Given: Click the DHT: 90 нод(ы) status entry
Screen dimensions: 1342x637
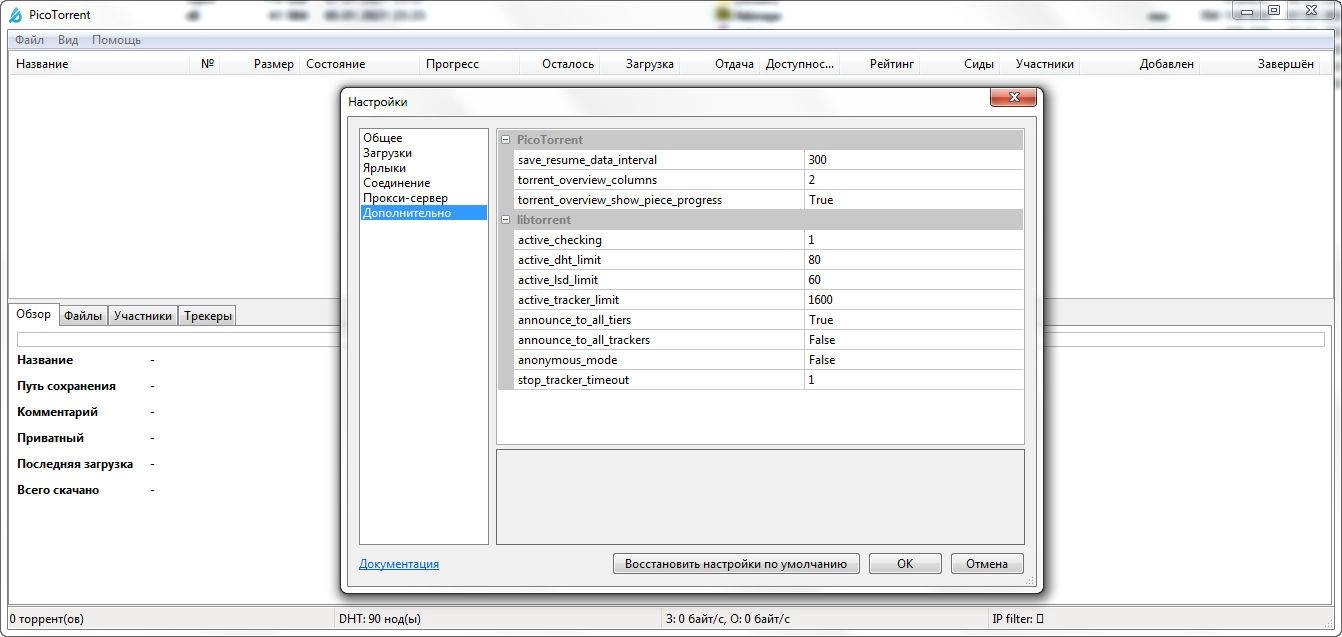Looking at the screenshot, I should point(380,619).
